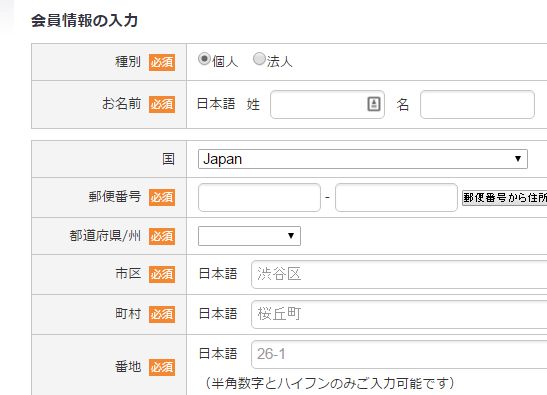
Task: Click the 日本語 label in 町村 row
Action: click(x=218, y=313)
